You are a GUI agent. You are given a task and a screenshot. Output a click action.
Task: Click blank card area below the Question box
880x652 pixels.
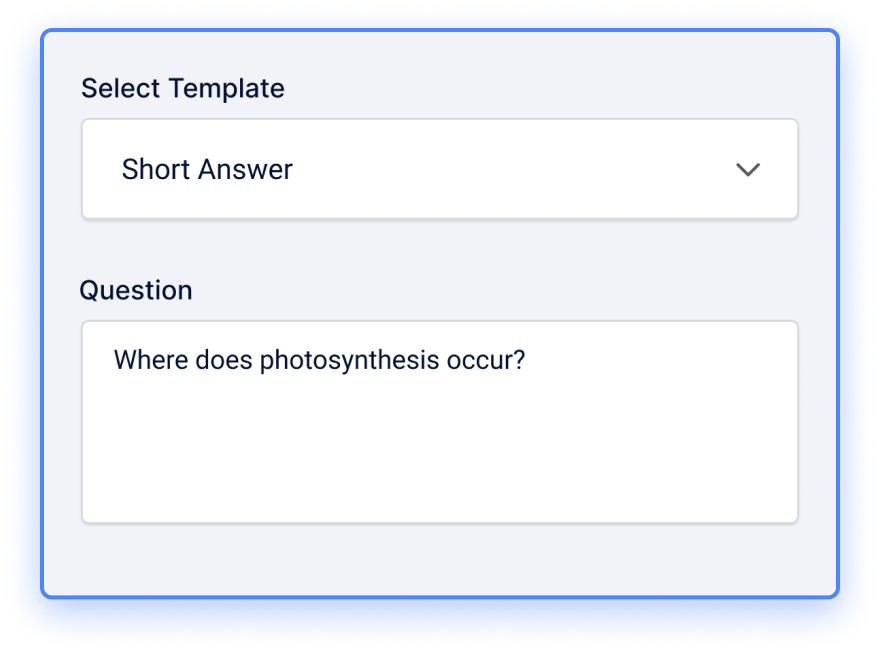coord(439,559)
